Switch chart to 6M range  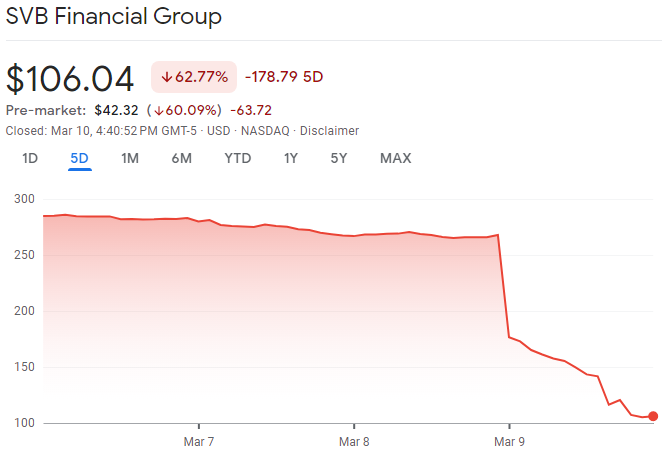tap(181, 158)
